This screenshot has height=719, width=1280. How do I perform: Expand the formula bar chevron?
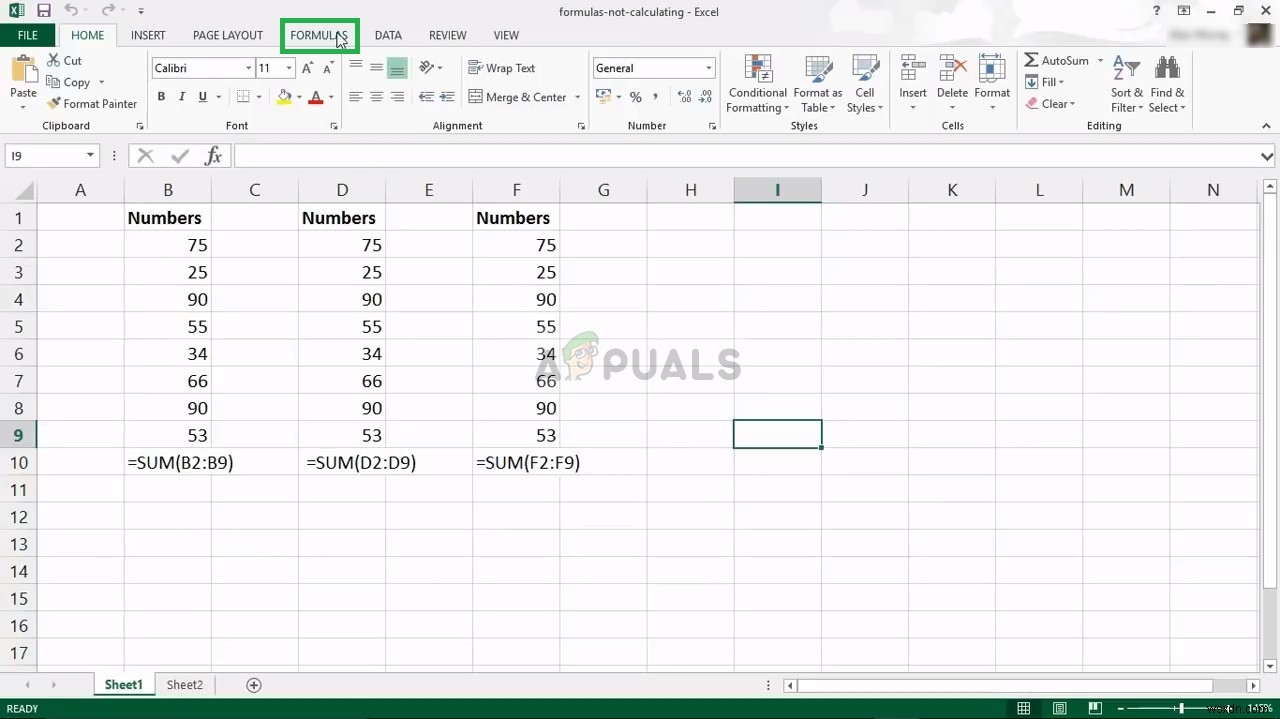(x=1267, y=156)
